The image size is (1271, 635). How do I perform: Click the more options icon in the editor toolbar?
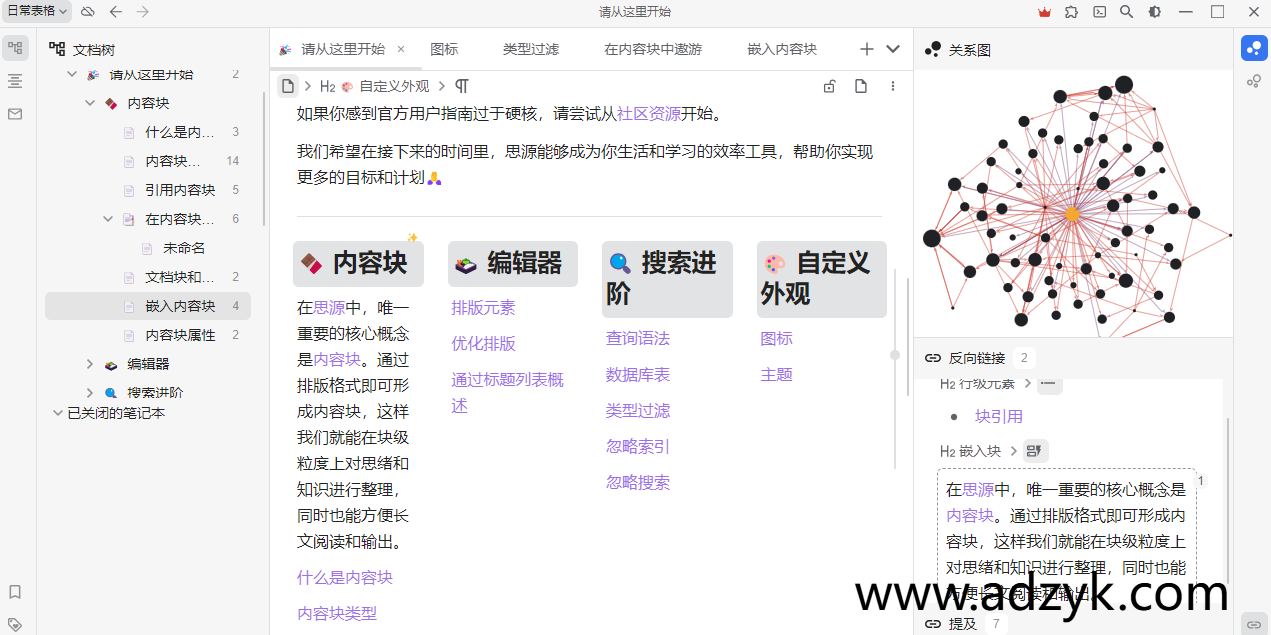point(893,86)
